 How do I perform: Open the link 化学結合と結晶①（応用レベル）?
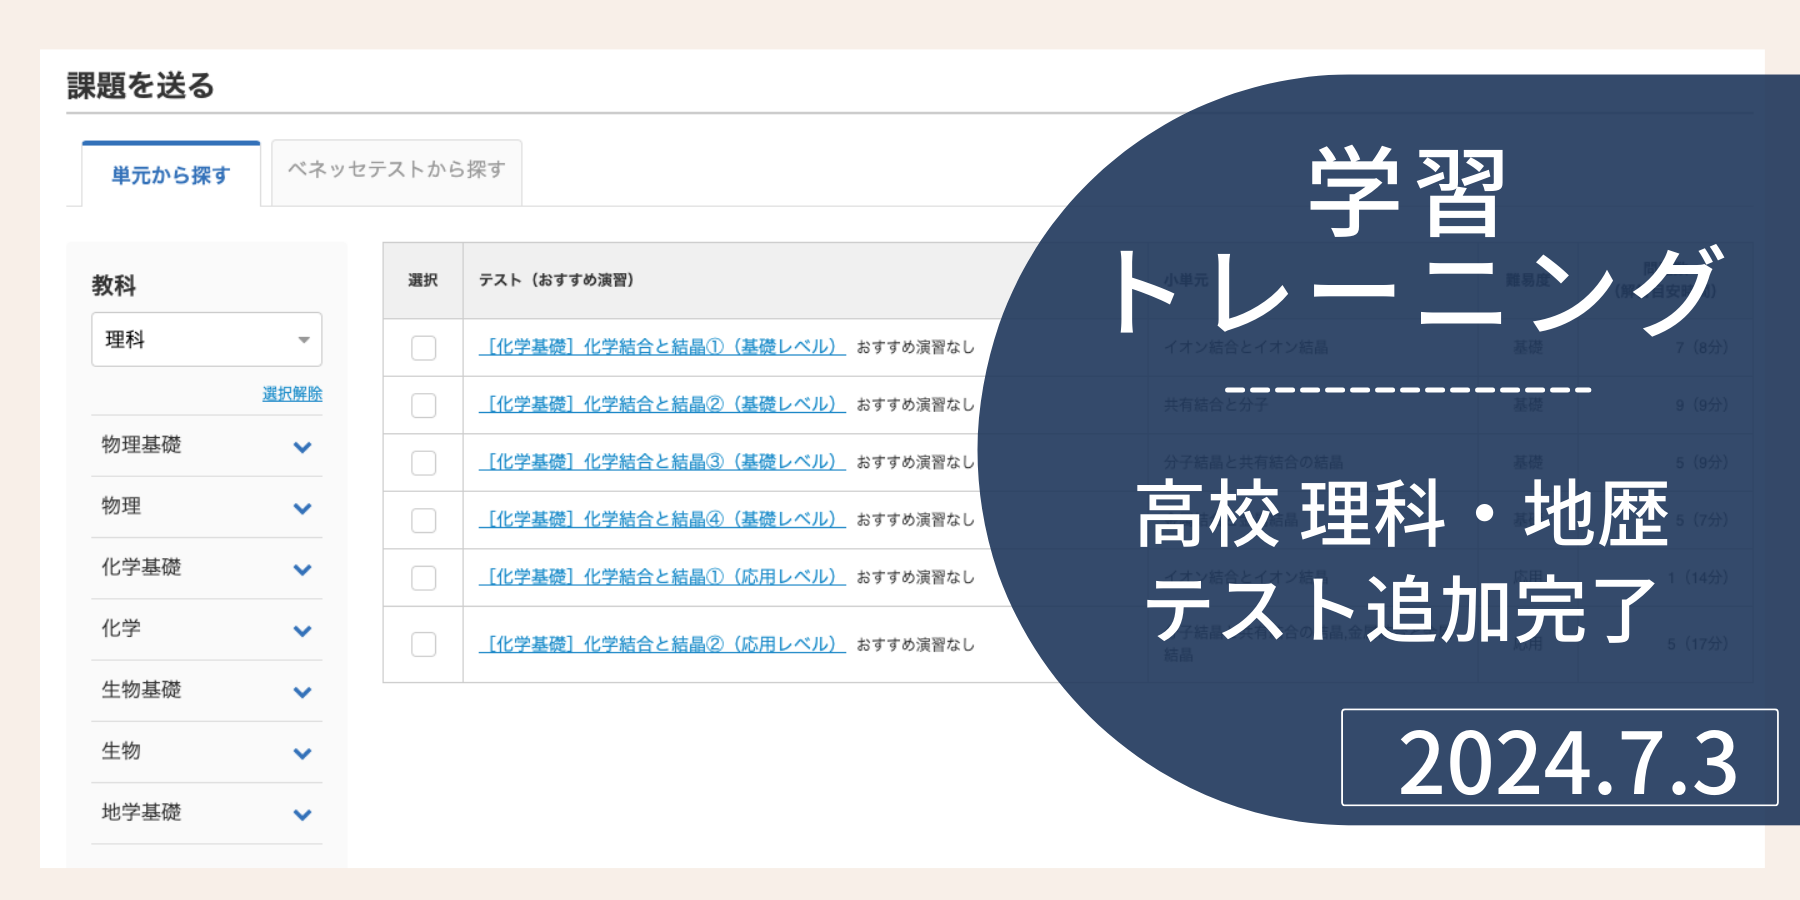click(662, 577)
